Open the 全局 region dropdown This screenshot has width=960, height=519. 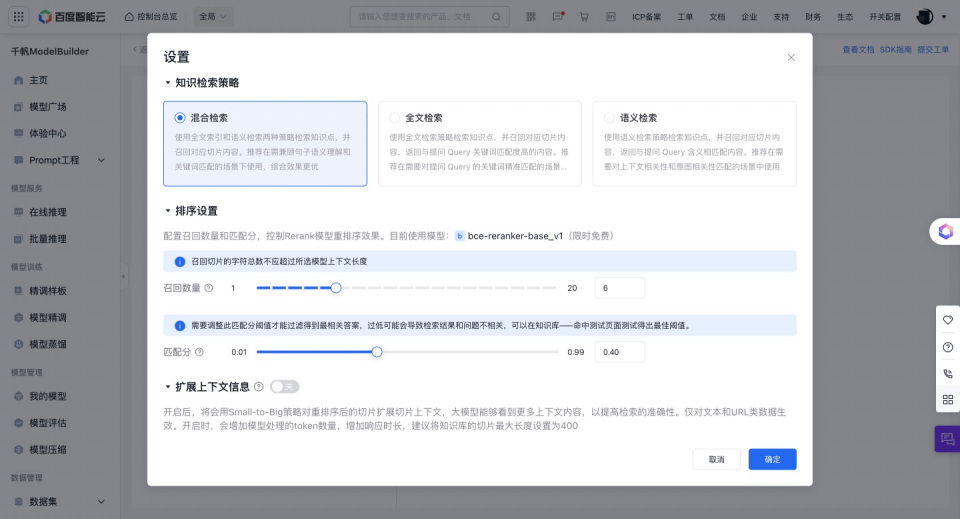coord(213,17)
